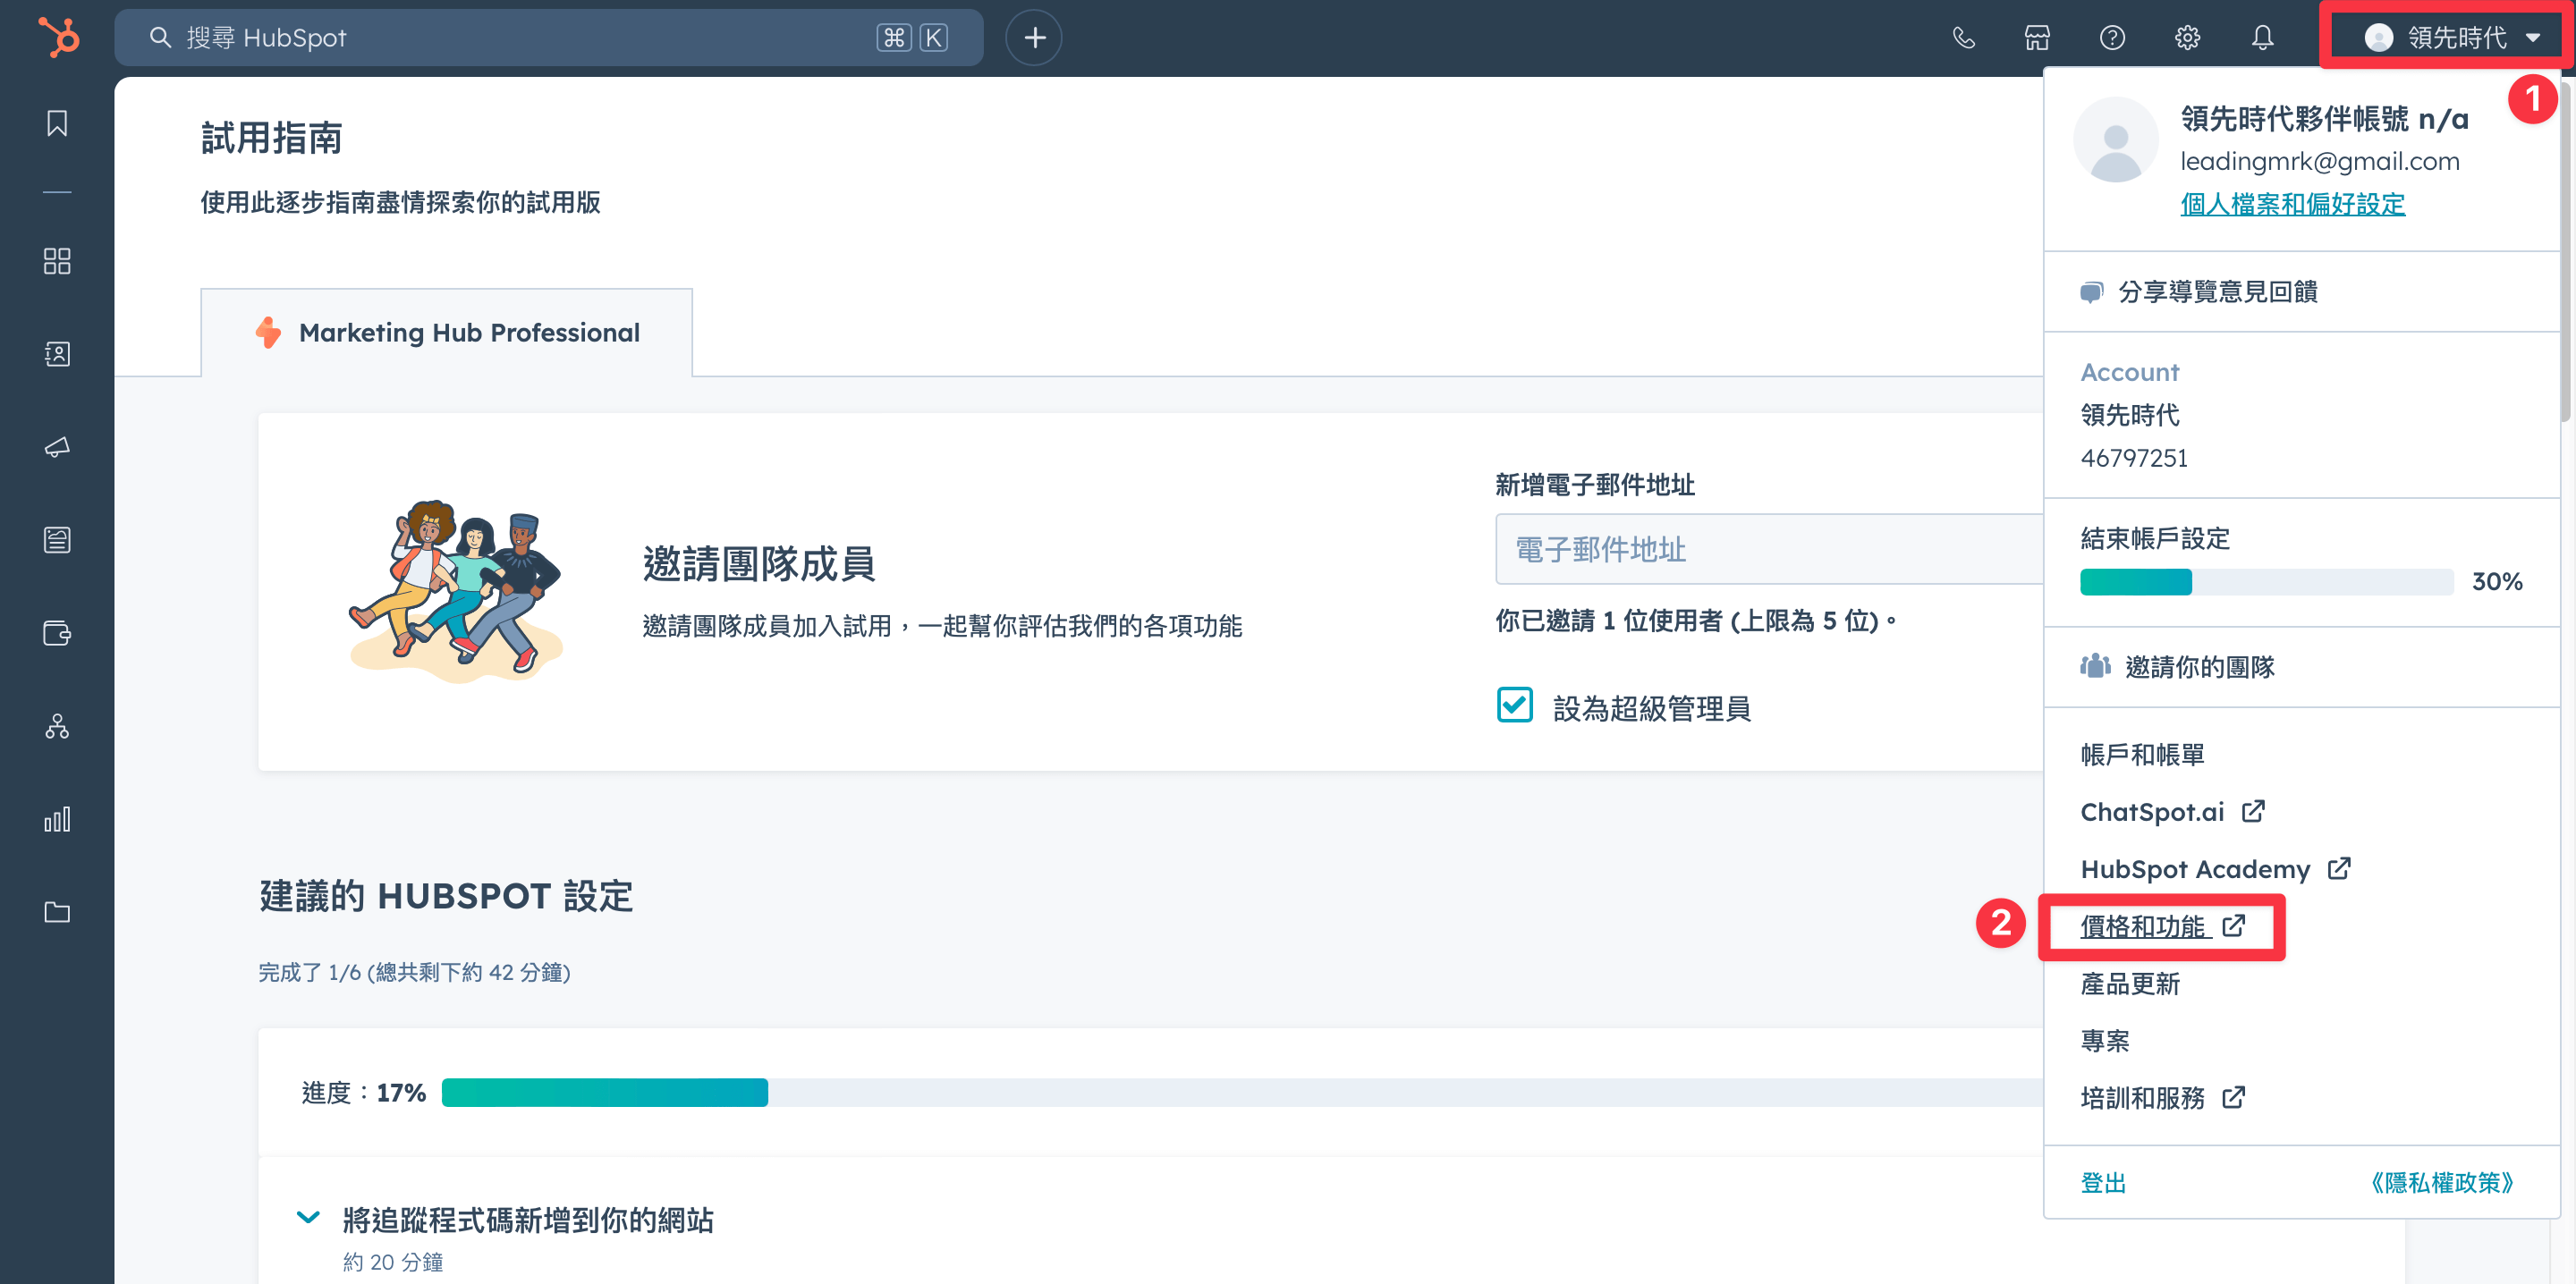The height and width of the screenshot is (1284, 2576).
Task: Open the Workspaces grid sidebar icon
Action: [x=57, y=261]
